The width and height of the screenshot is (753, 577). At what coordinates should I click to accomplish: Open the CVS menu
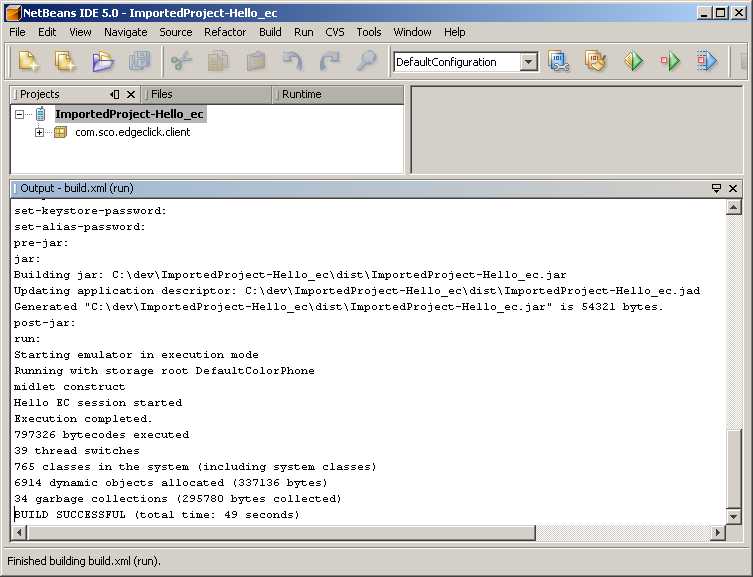[x=335, y=32]
